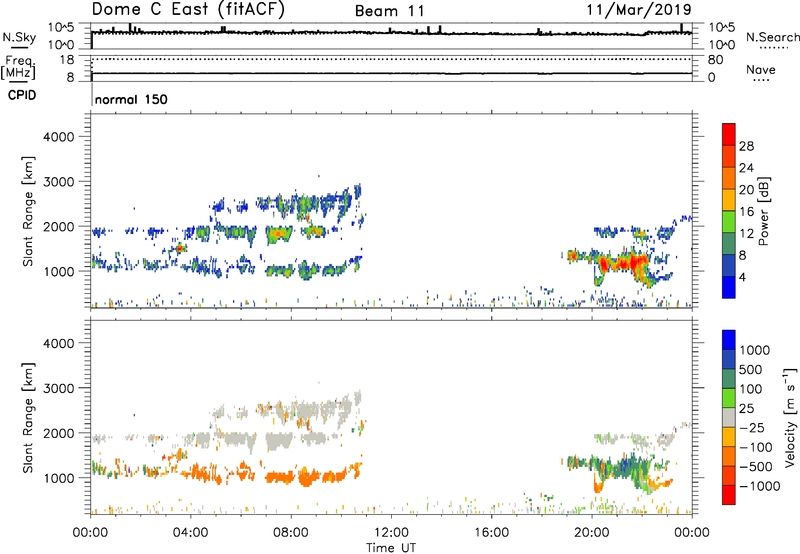The width and height of the screenshot is (800, 554).
Task: Click the "28" label on power colorbar
Action: point(746,146)
